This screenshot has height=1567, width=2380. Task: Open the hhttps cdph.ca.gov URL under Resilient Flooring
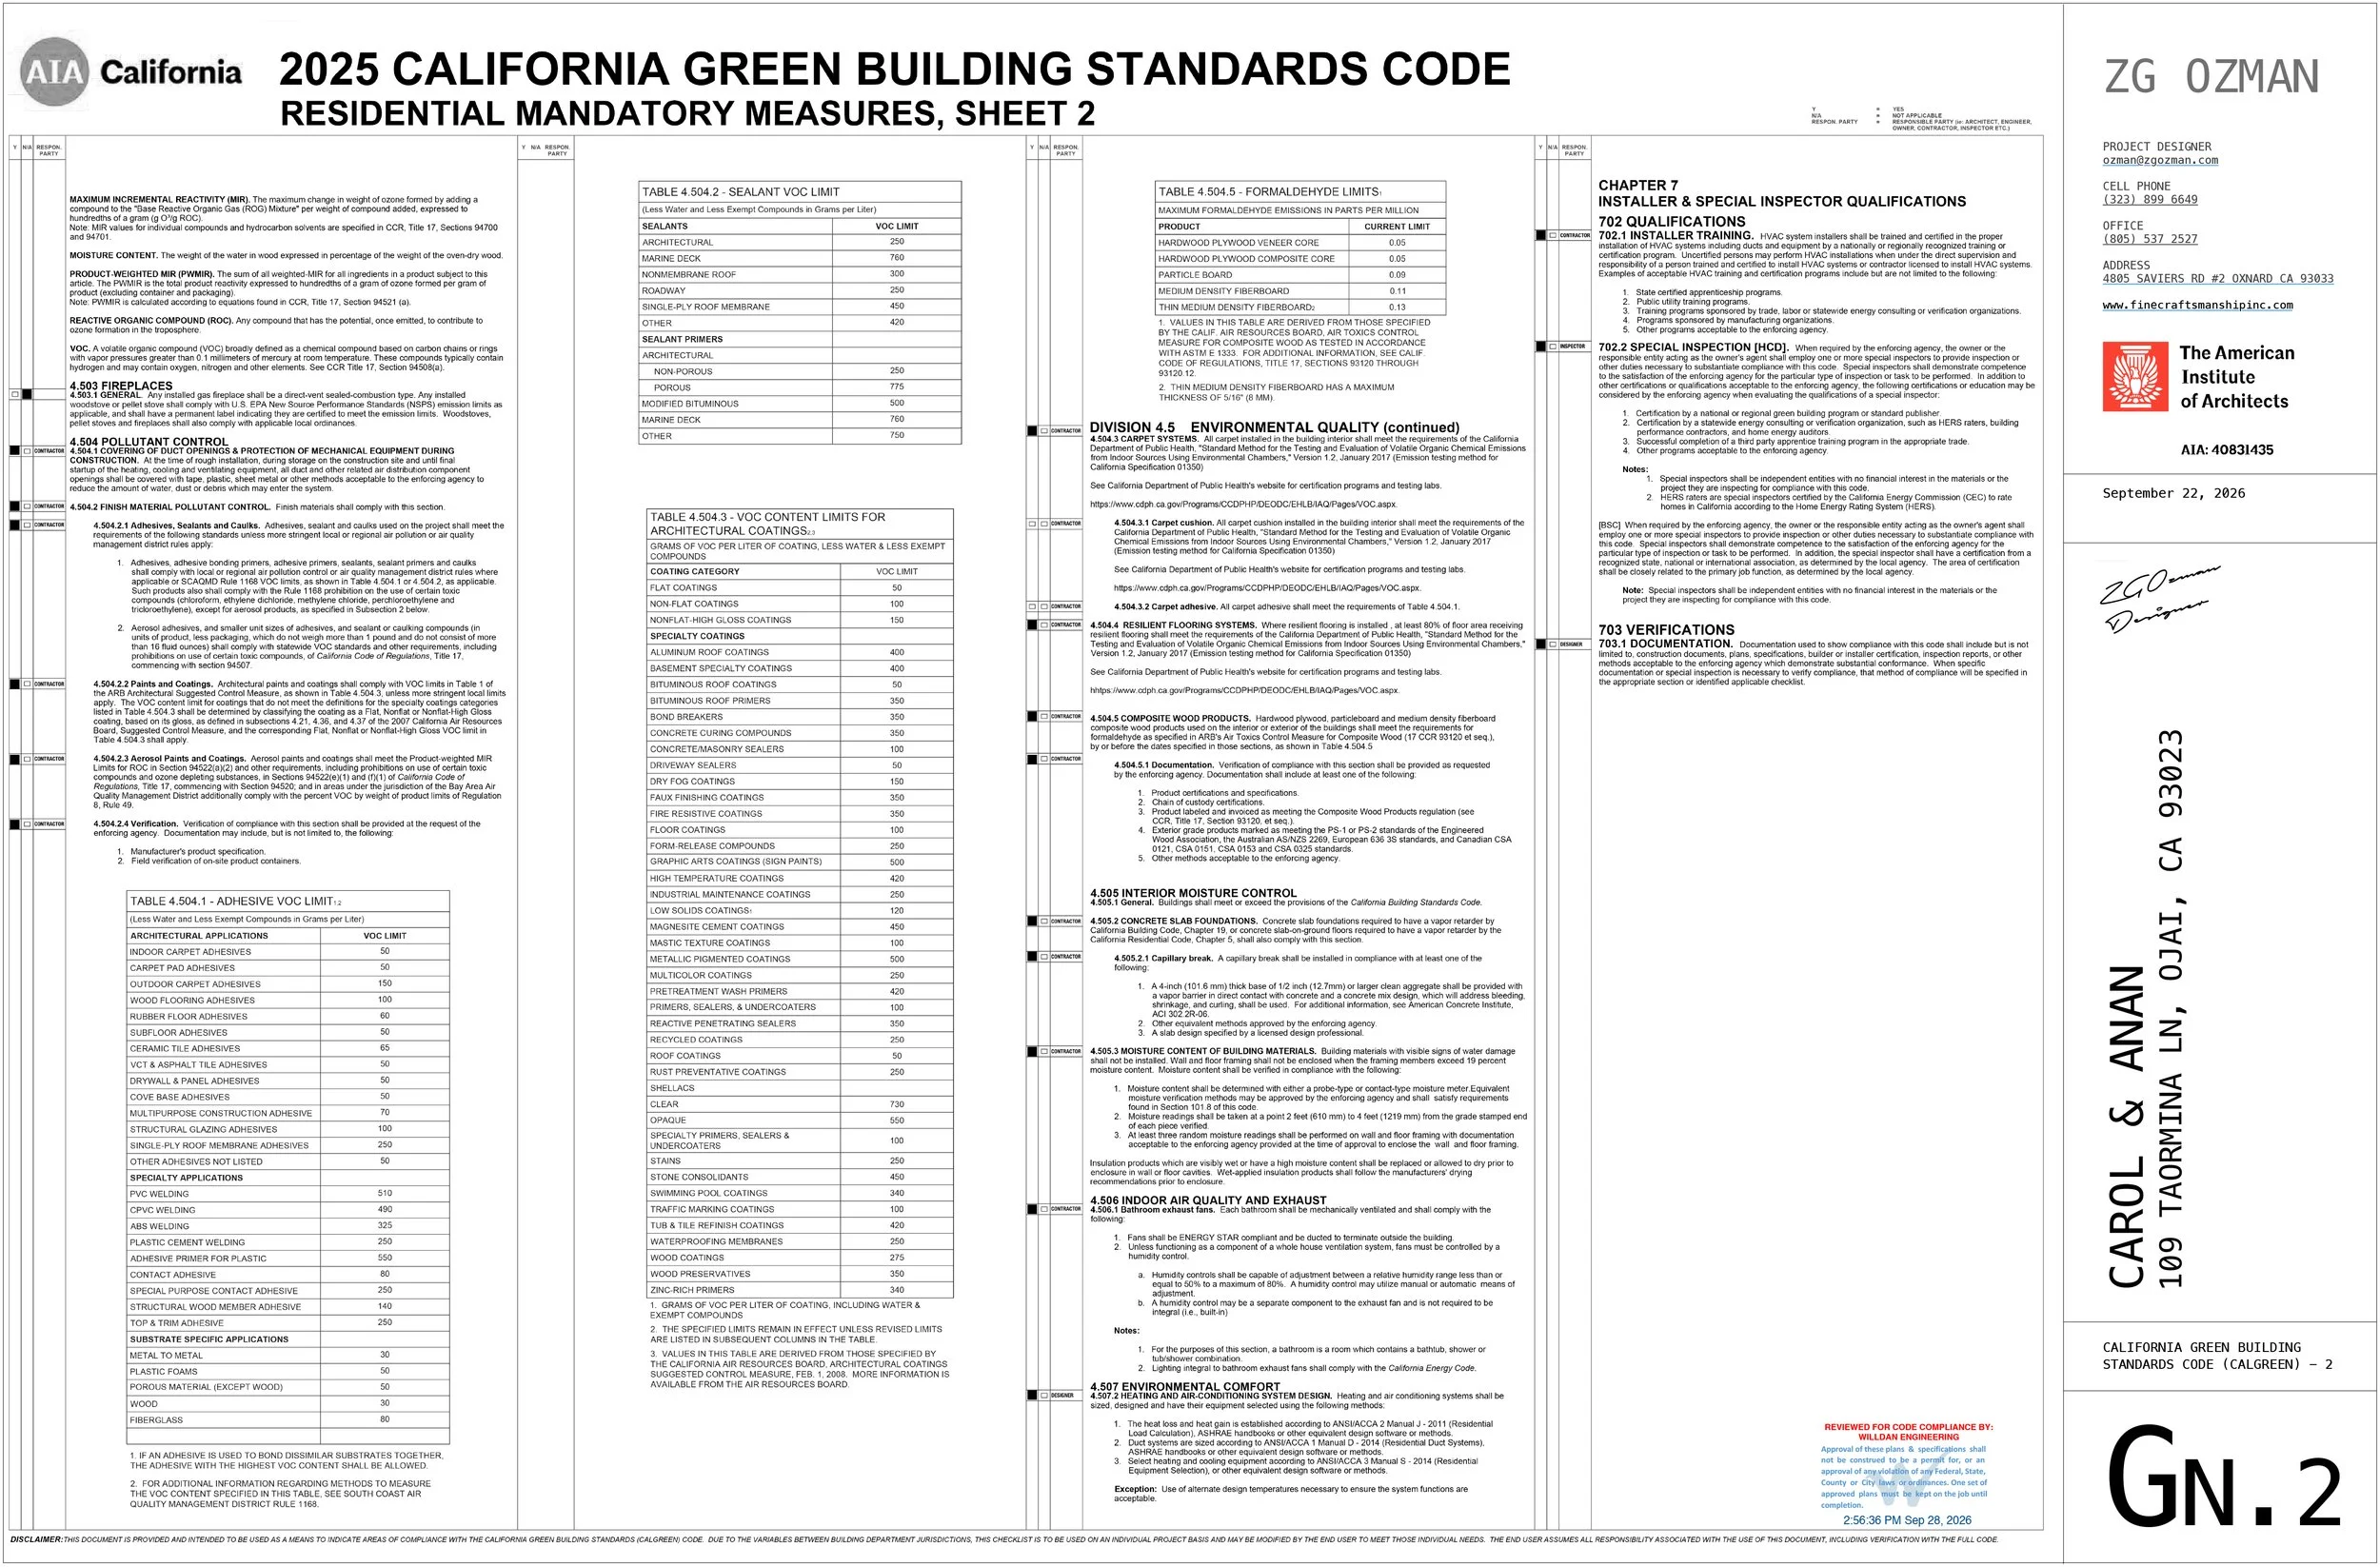click(1244, 691)
